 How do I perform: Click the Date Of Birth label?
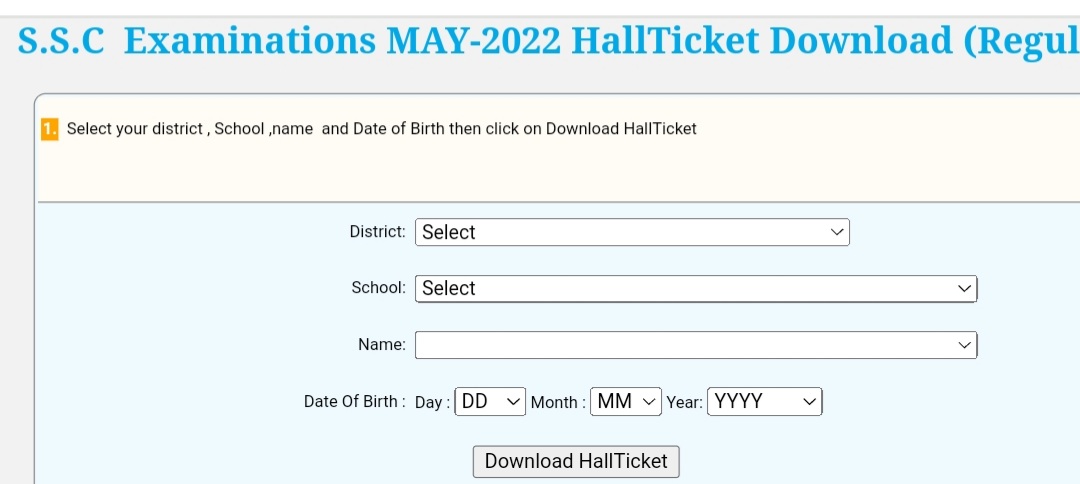354,401
